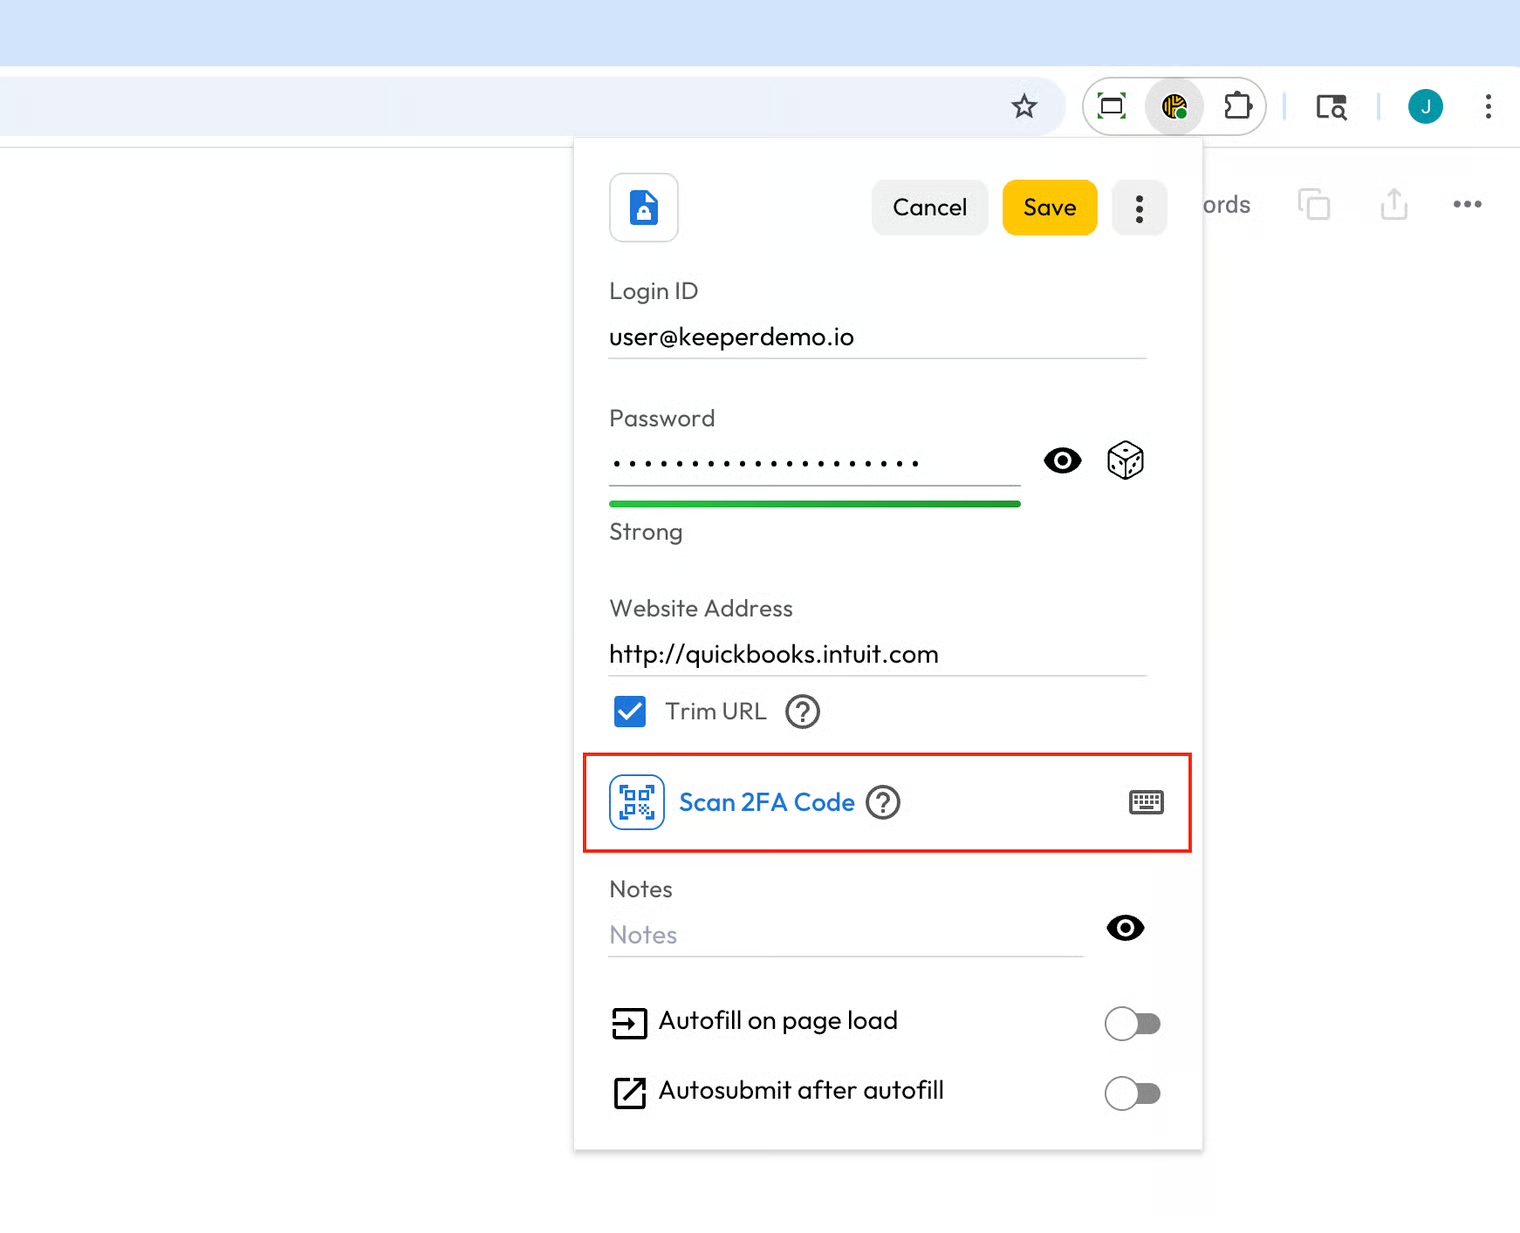This screenshot has width=1520, height=1233.
Task: Open the browser Extensions puzzle icon
Action: coord(1237,106)
